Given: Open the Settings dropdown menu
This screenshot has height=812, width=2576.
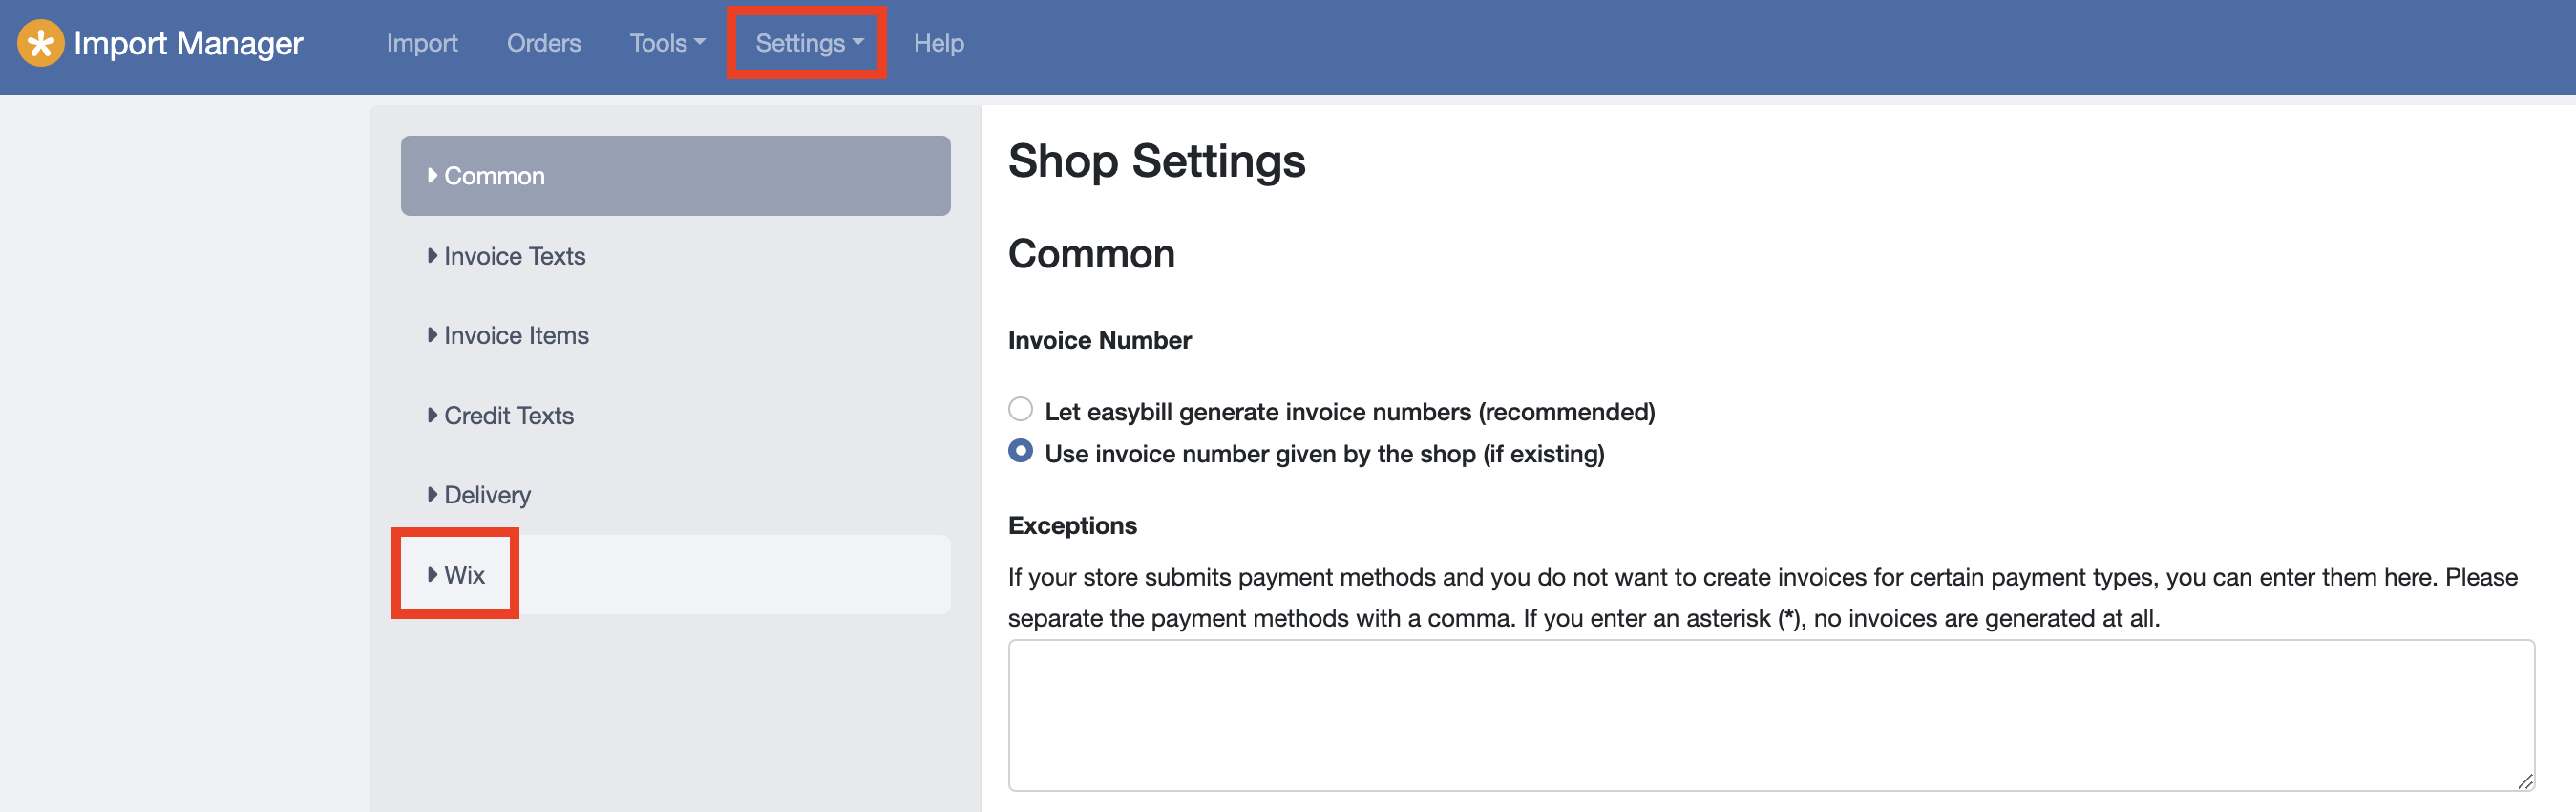Looking at the screenshot, I should click(x=808, y=43).
